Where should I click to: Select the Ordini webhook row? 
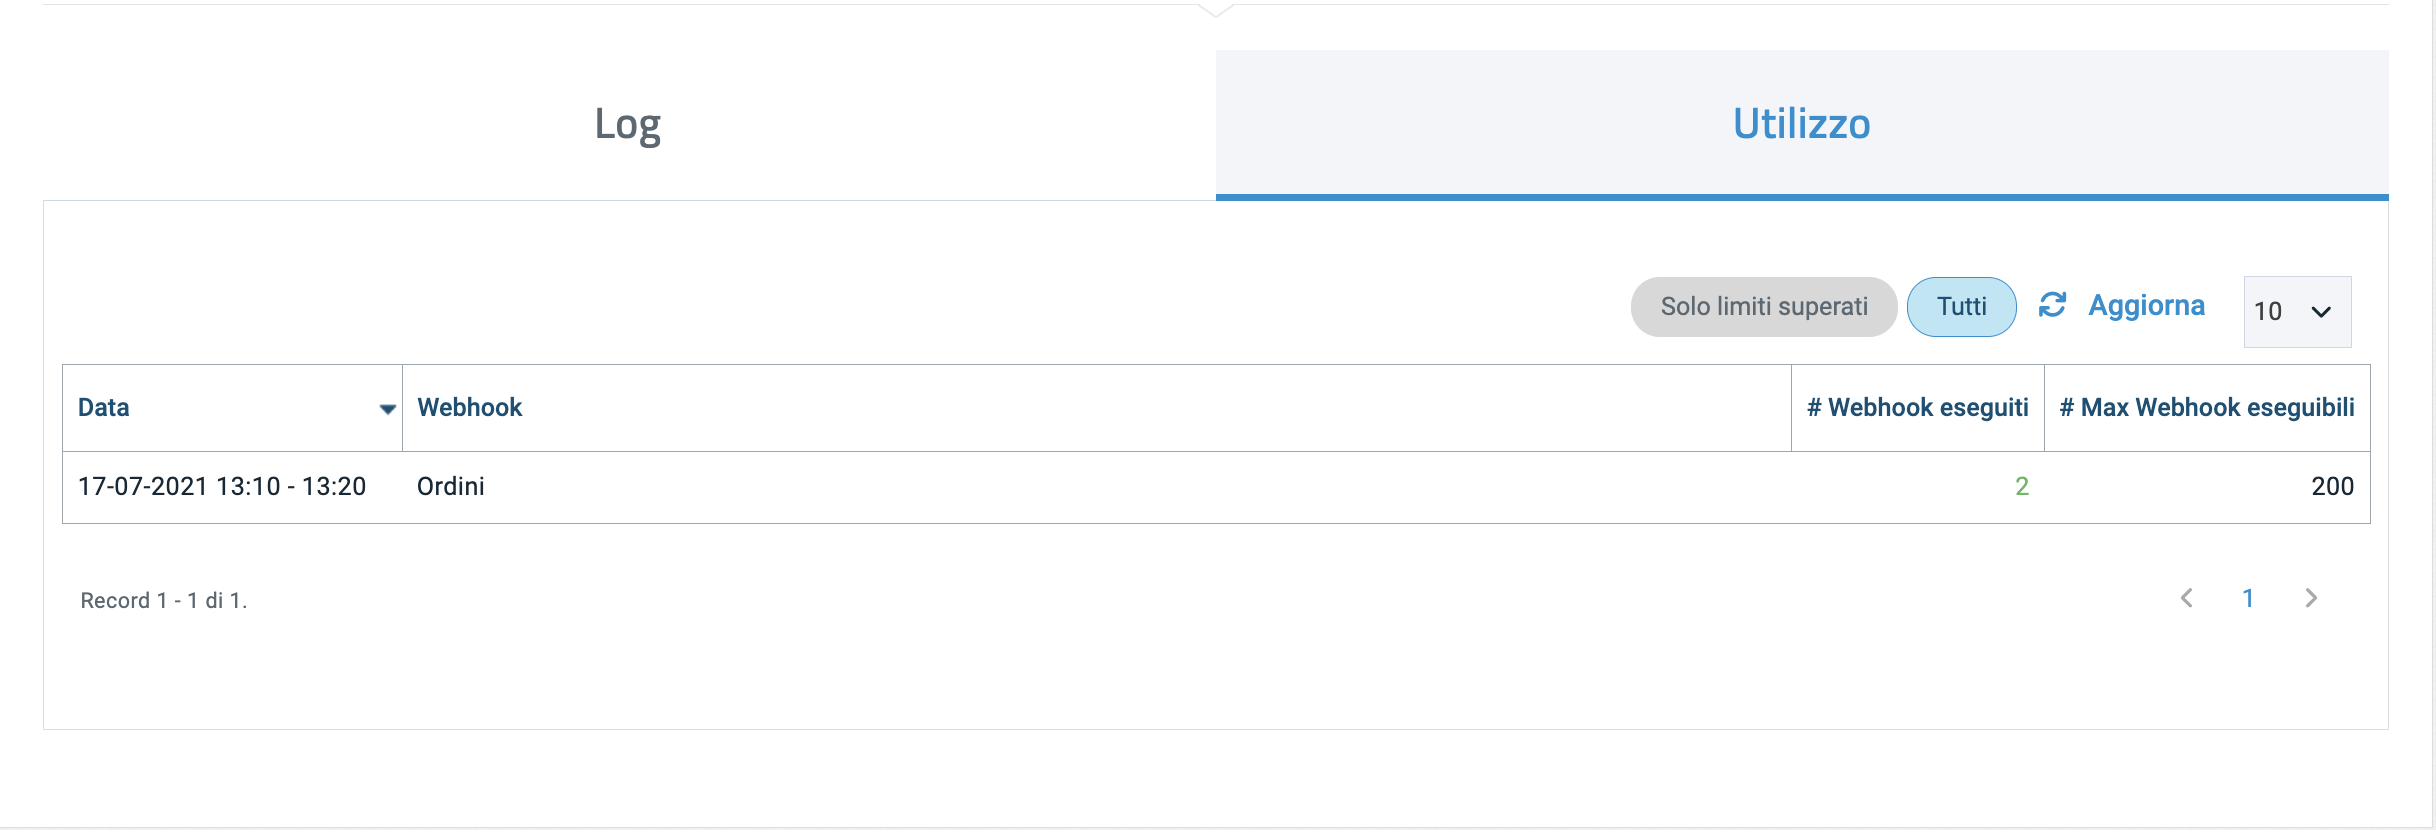(x=452, y=486)
